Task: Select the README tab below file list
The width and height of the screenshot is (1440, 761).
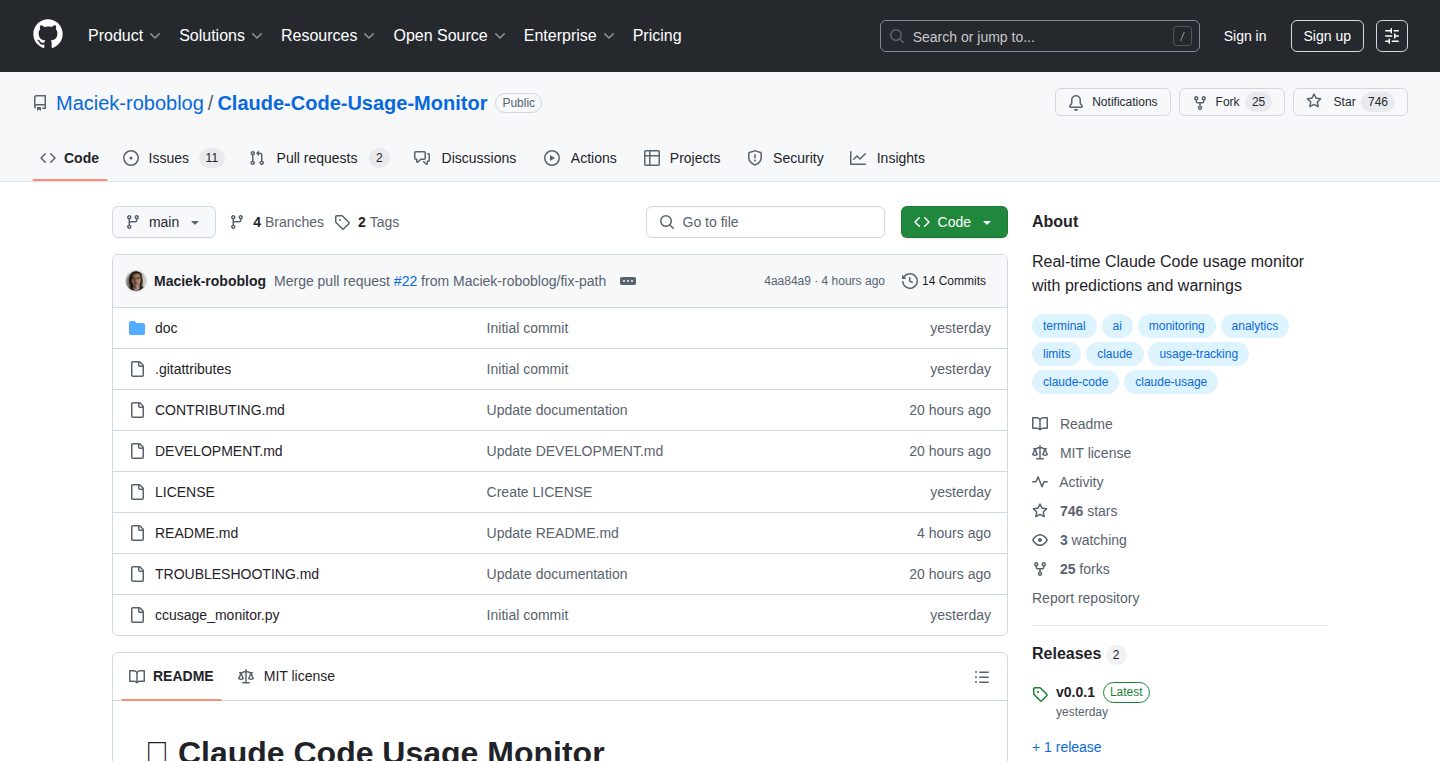Action: (171, 676)
